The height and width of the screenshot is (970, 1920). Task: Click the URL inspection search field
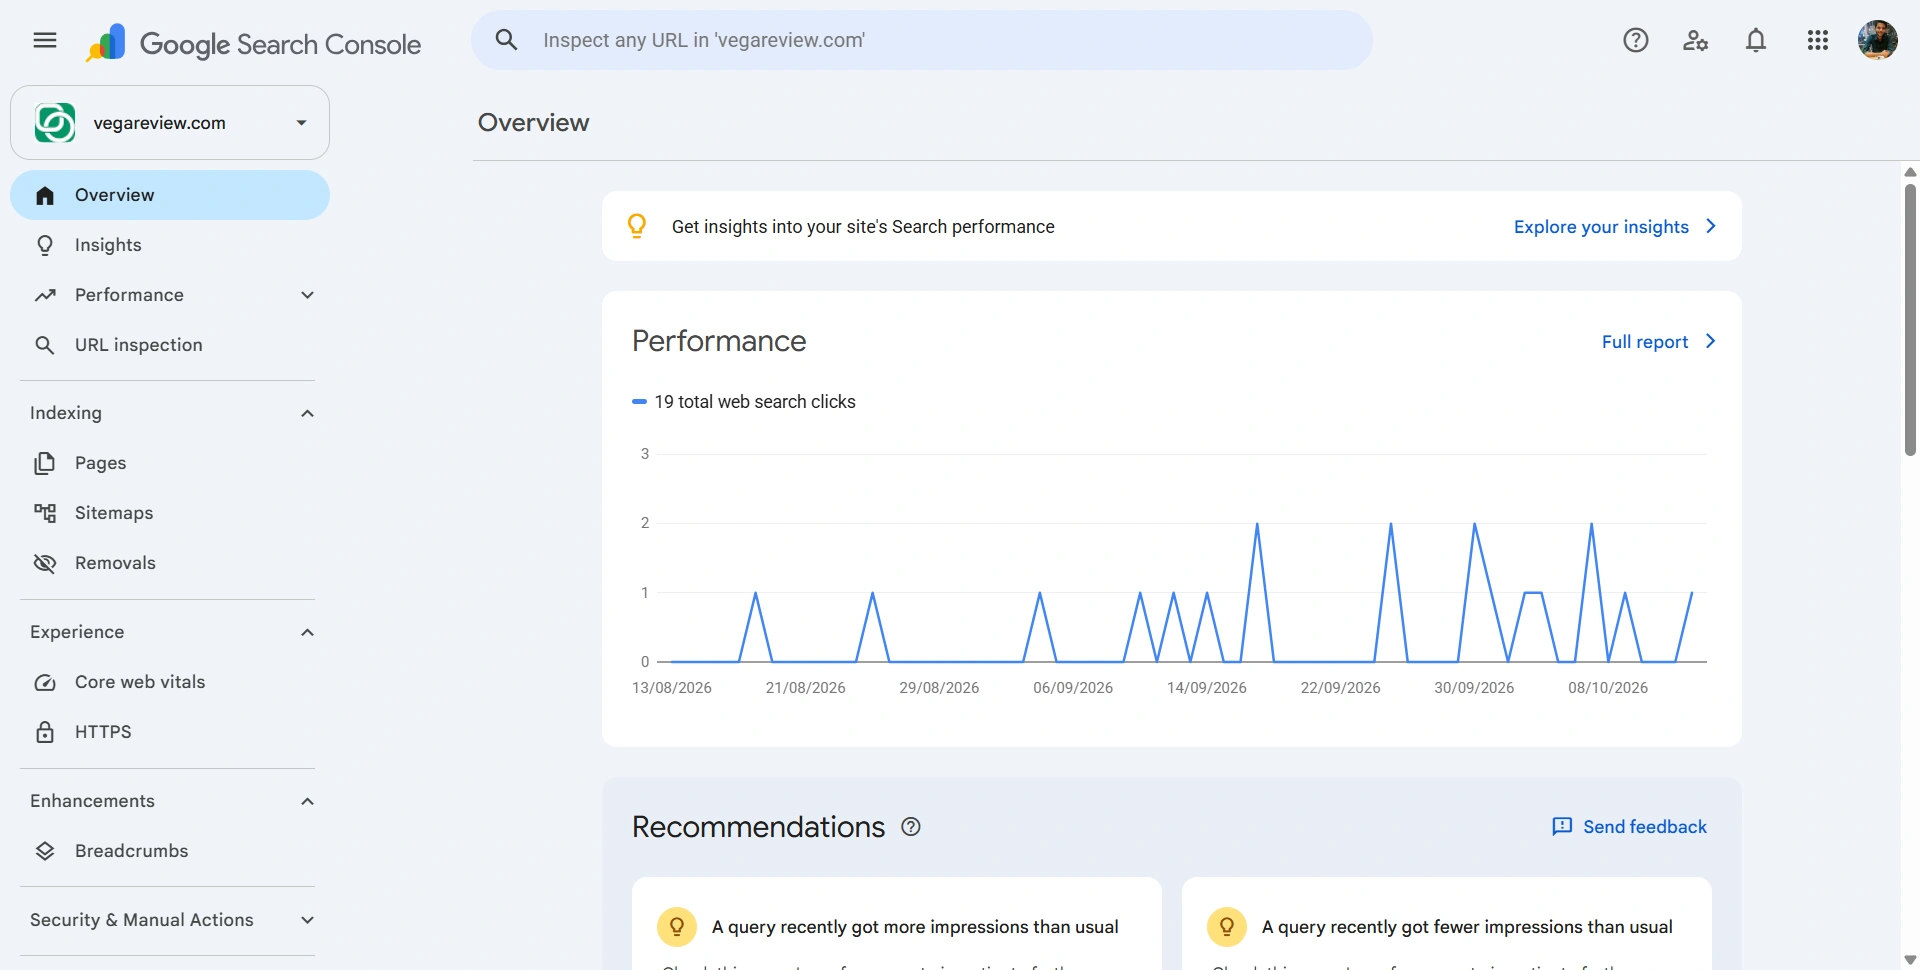click(922, 40)
